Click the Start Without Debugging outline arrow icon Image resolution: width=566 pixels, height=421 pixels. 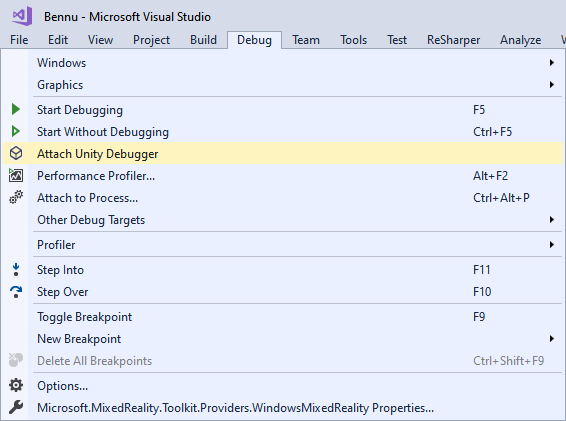click(x=16, y=131)
